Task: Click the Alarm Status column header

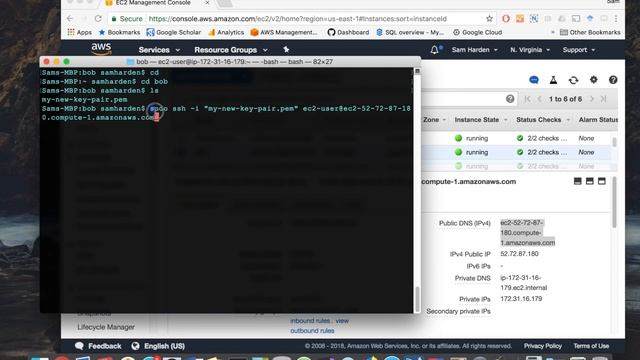Action: (598, 120)
